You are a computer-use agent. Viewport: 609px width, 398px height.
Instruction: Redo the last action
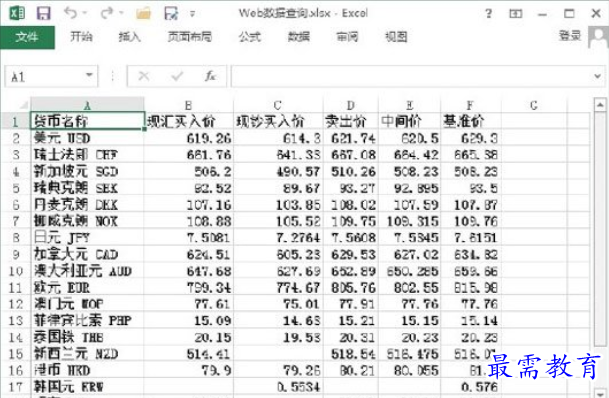(106, 13)
